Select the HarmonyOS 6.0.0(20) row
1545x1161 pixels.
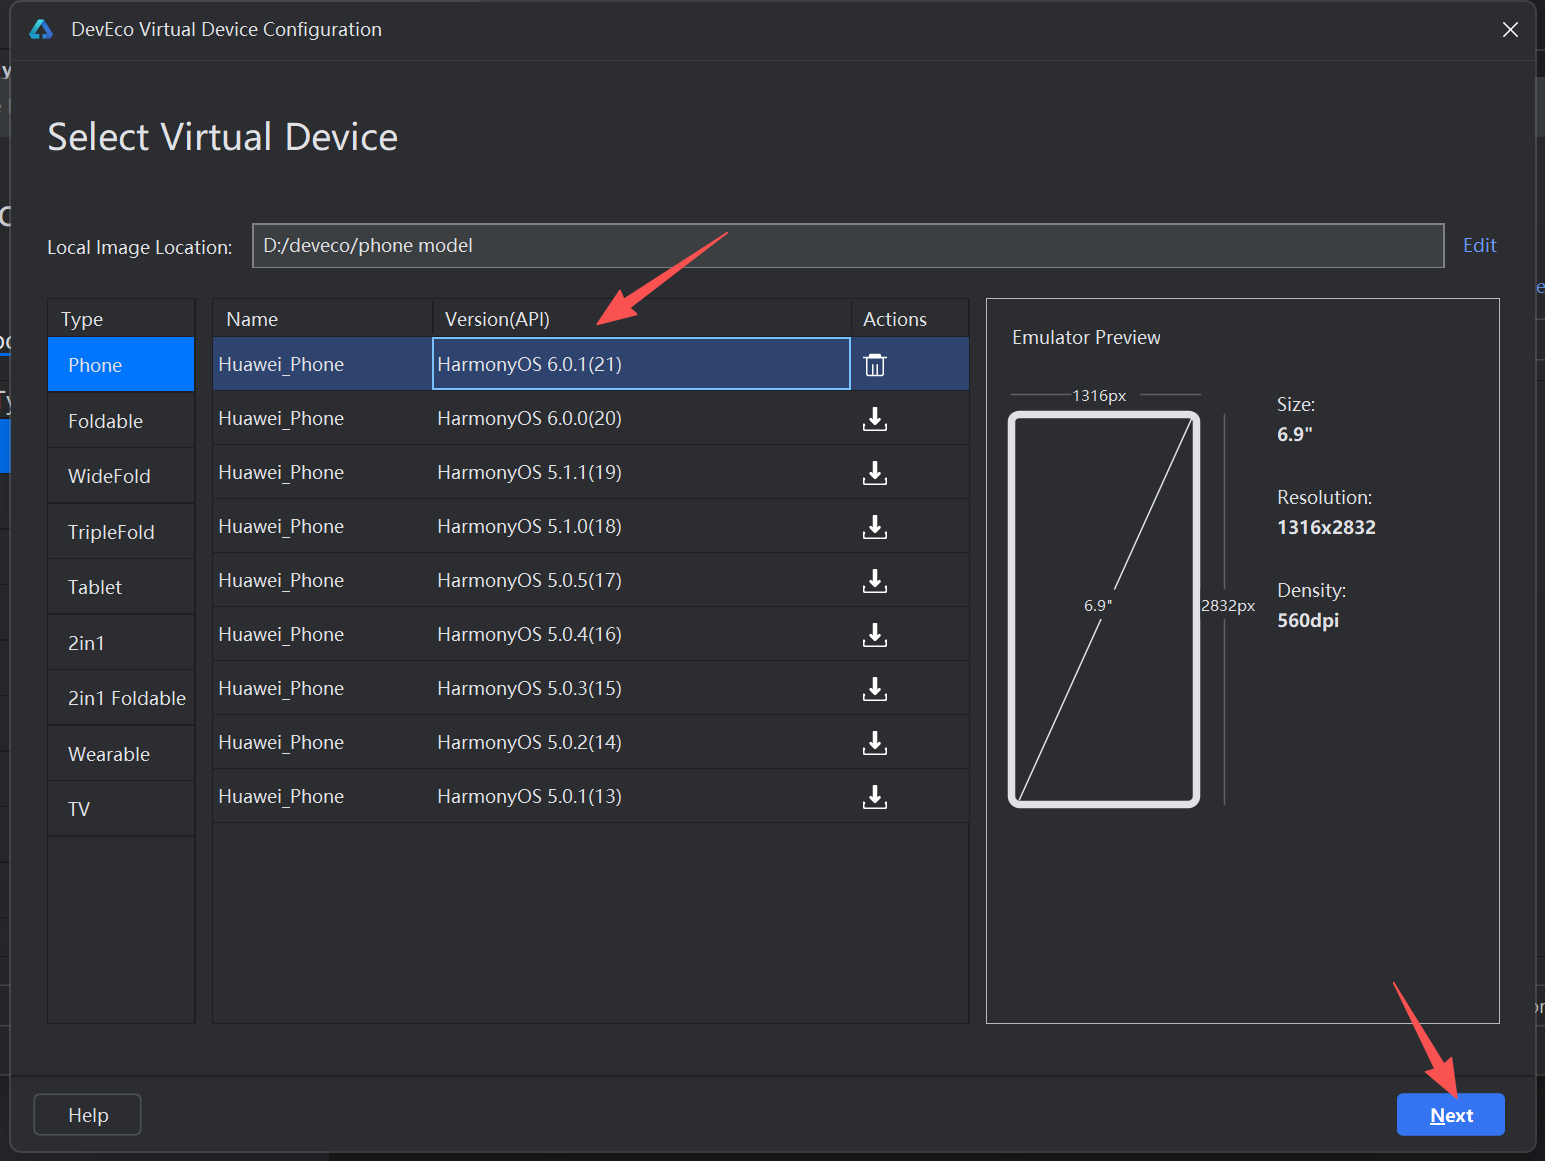pos(590,418)
